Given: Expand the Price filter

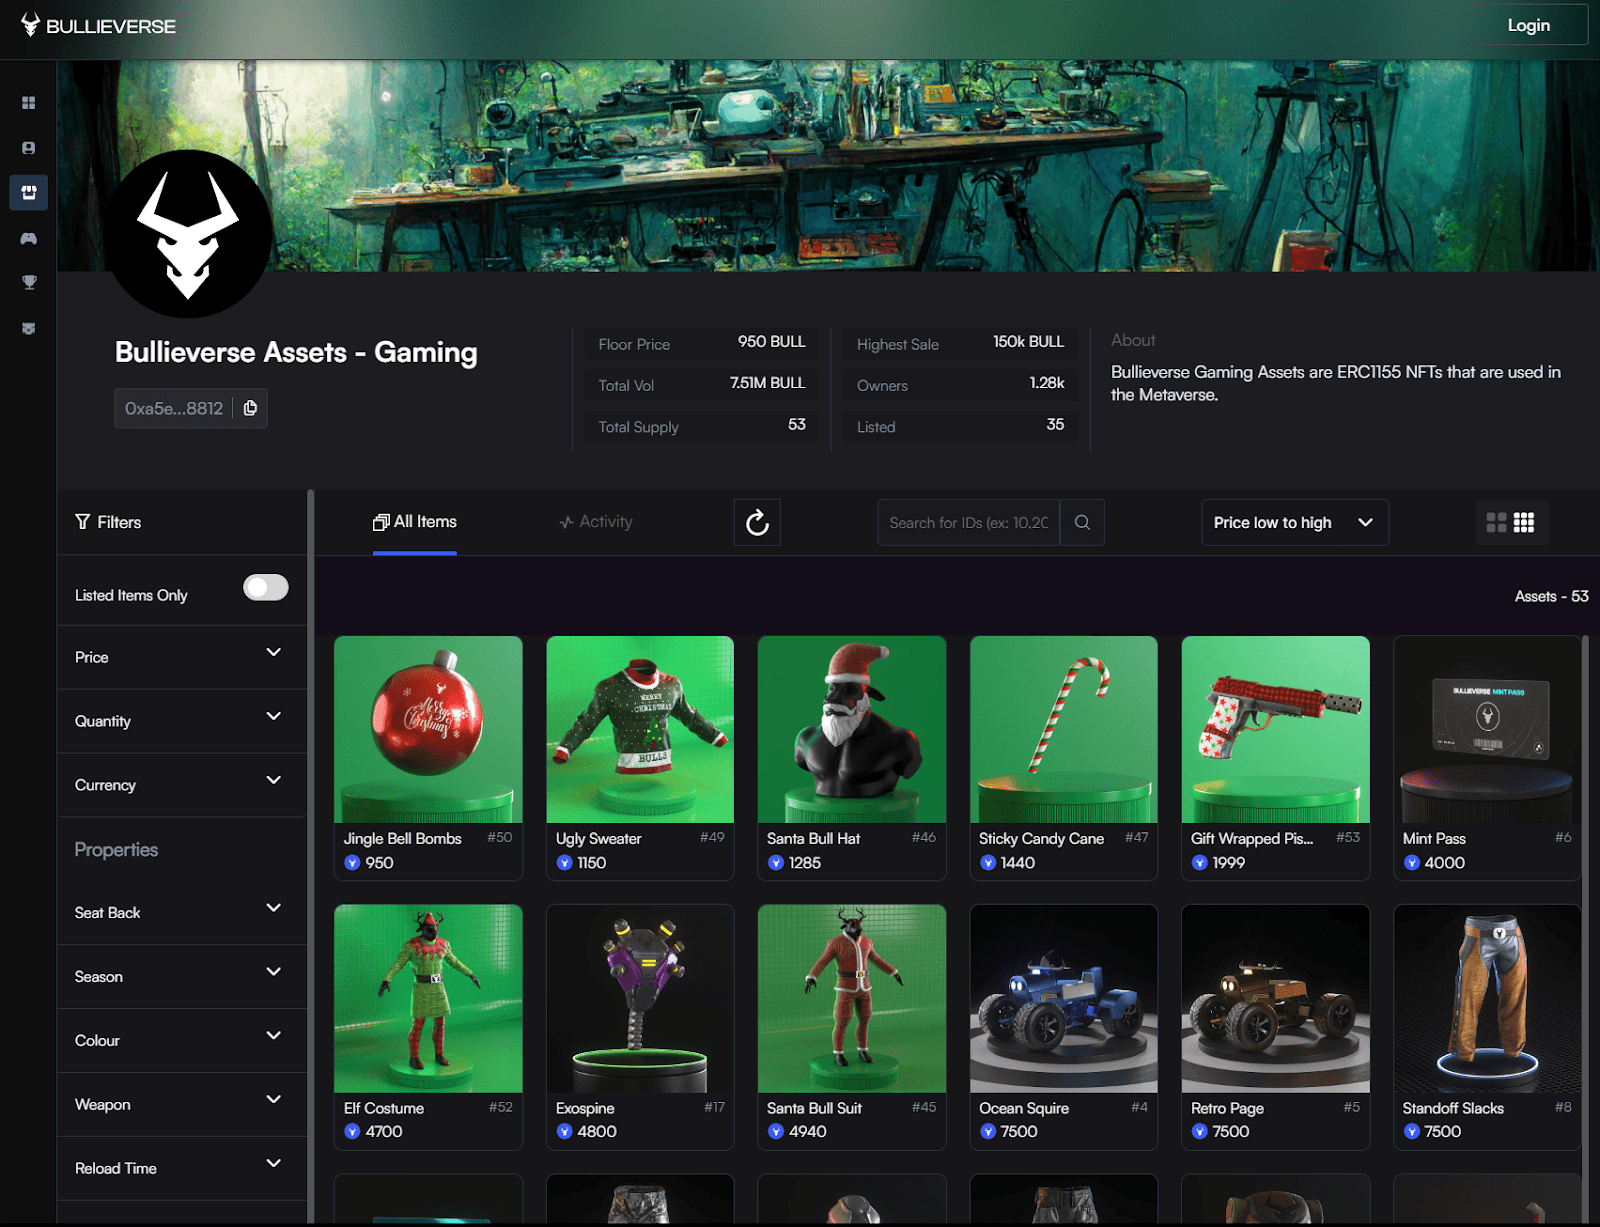Looking at the screenshot, I should (182, 657).
